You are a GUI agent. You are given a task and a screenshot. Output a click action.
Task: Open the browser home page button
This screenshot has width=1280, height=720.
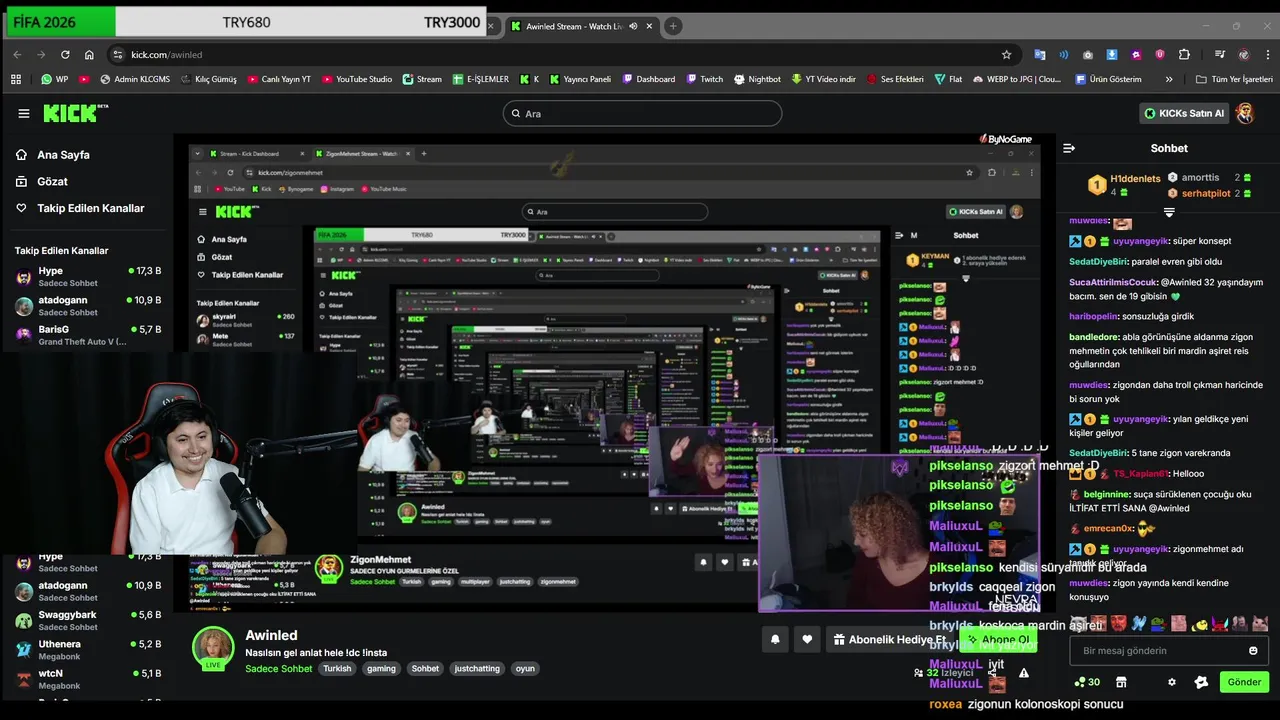pyautogui.click(x=89, y=54)
